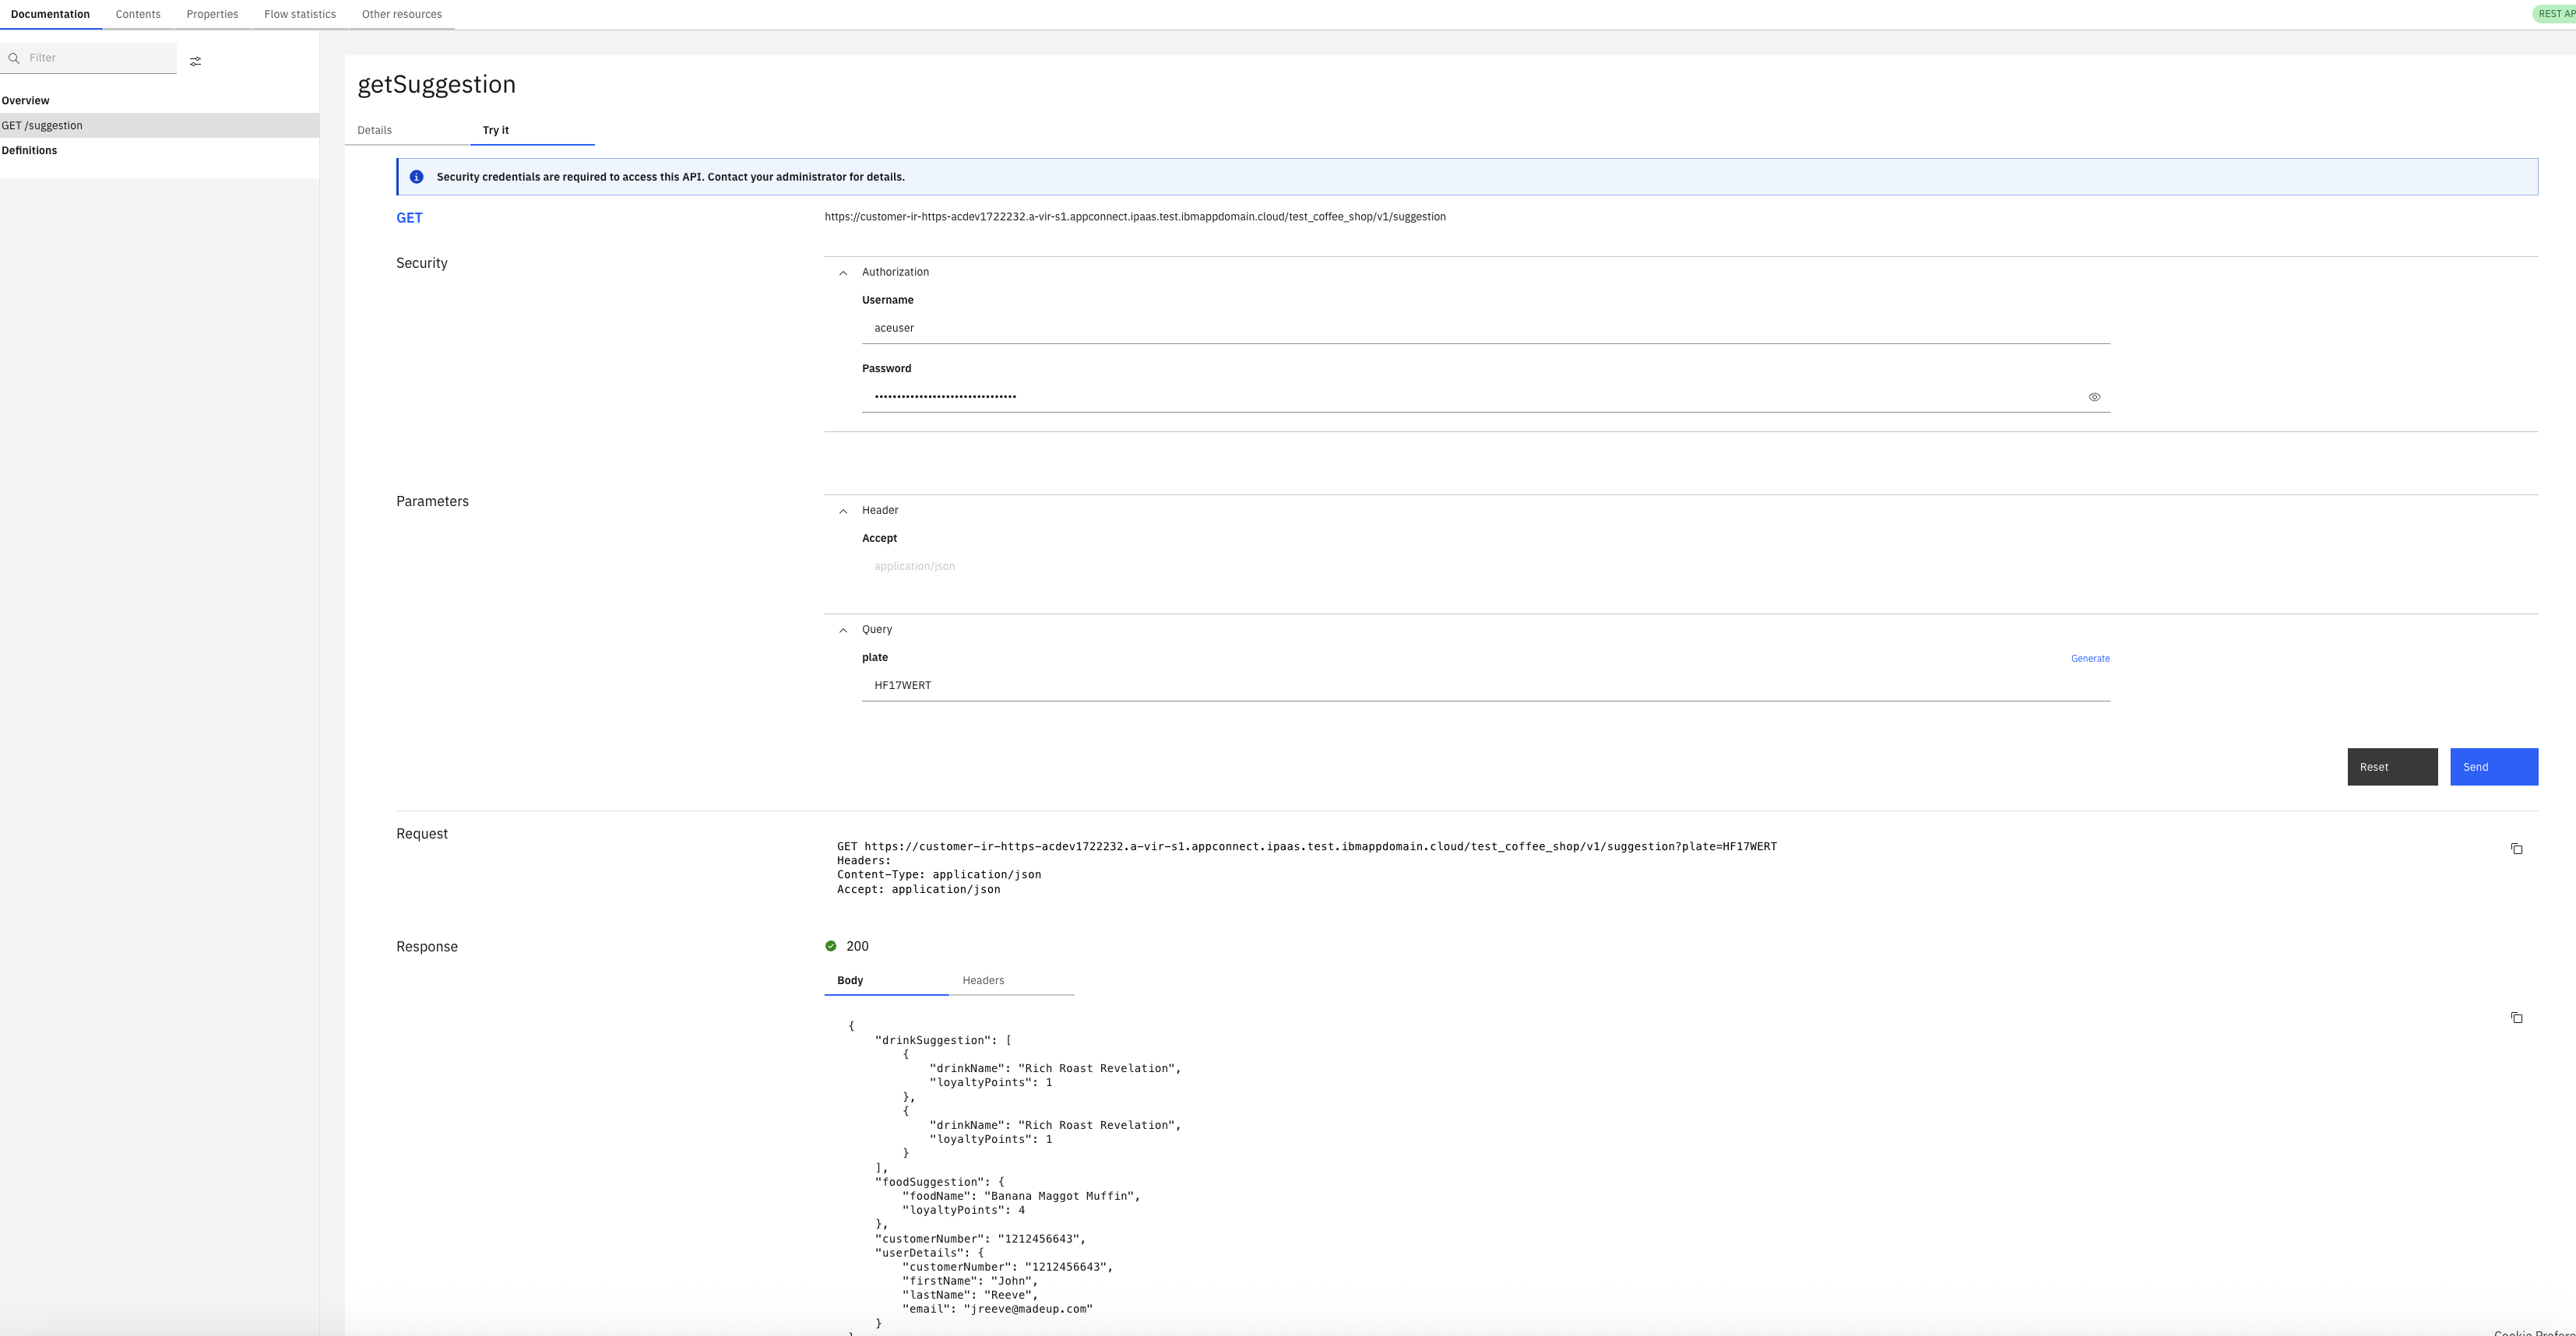Image resolution: width=2576 pixels, height=1336 pixels.
Task: Click the plate query input field
Action: (1484, 685)
